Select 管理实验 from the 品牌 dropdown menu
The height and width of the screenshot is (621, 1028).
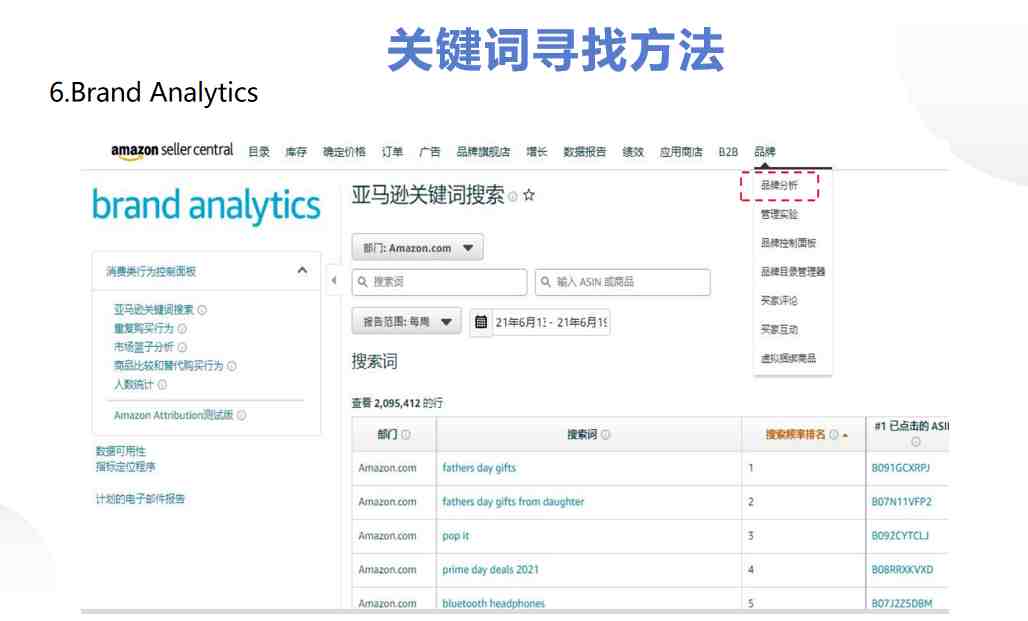click(779, 214)
